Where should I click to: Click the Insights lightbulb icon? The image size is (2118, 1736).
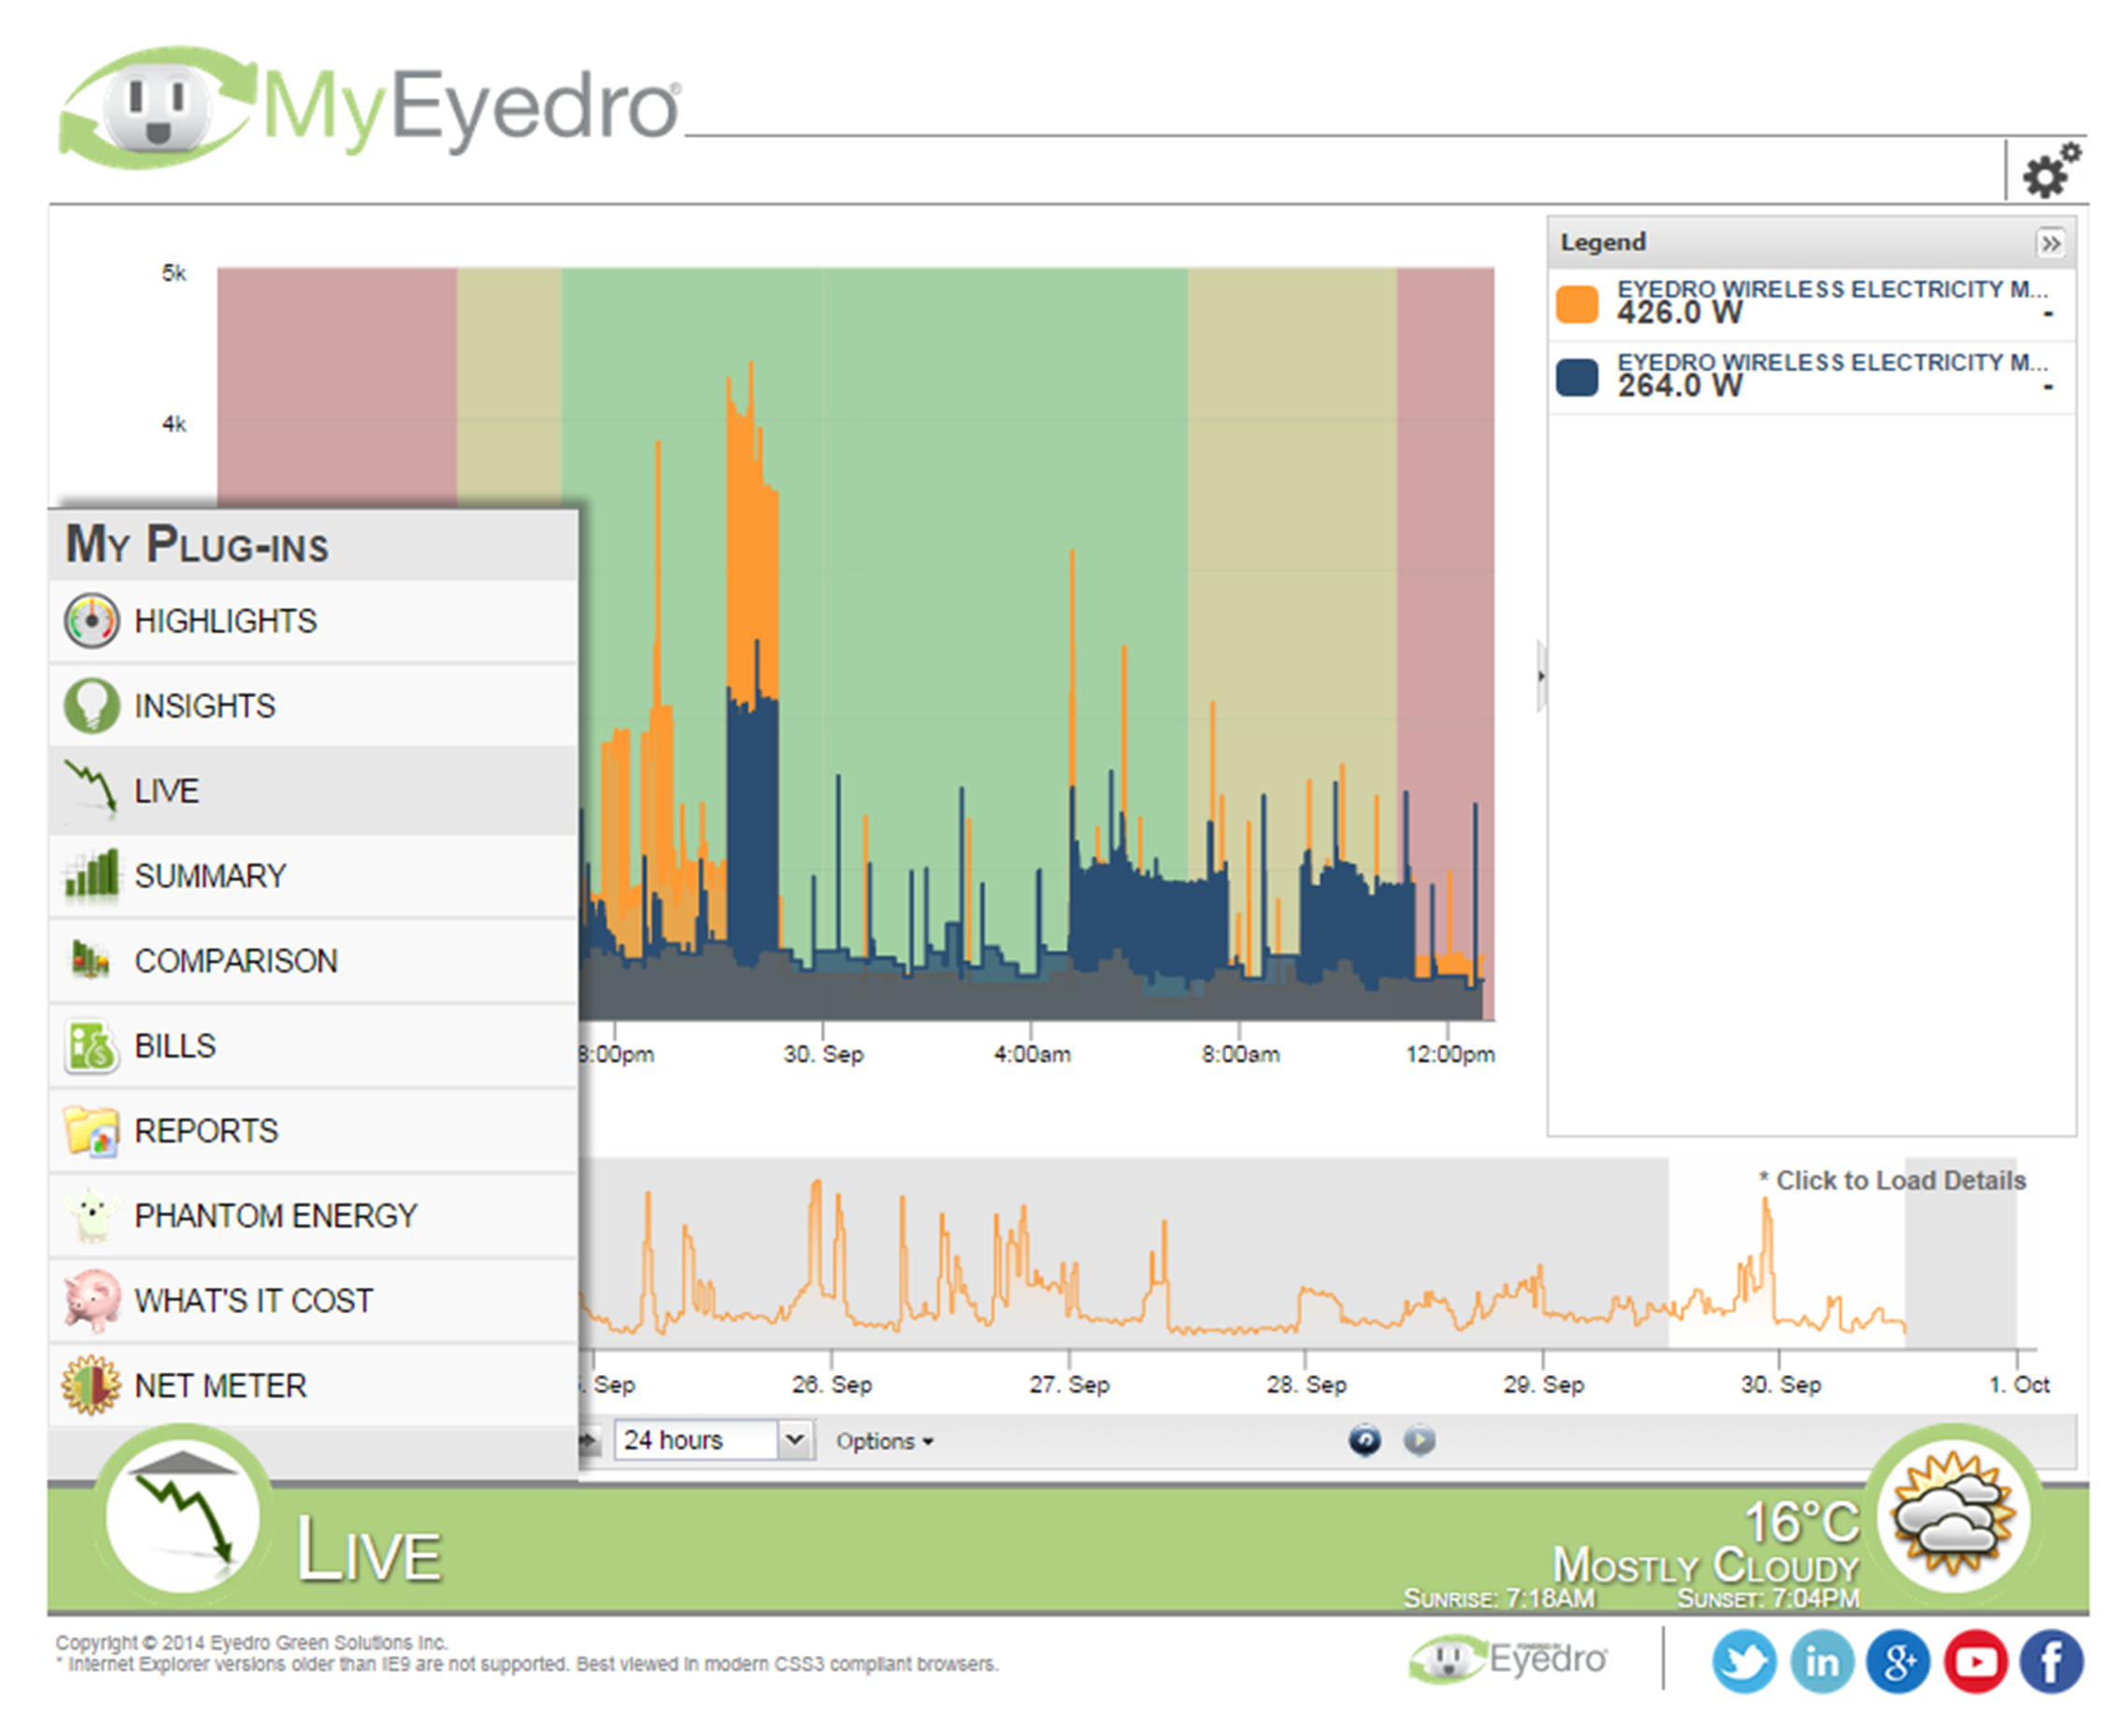(x=91, y=706)
